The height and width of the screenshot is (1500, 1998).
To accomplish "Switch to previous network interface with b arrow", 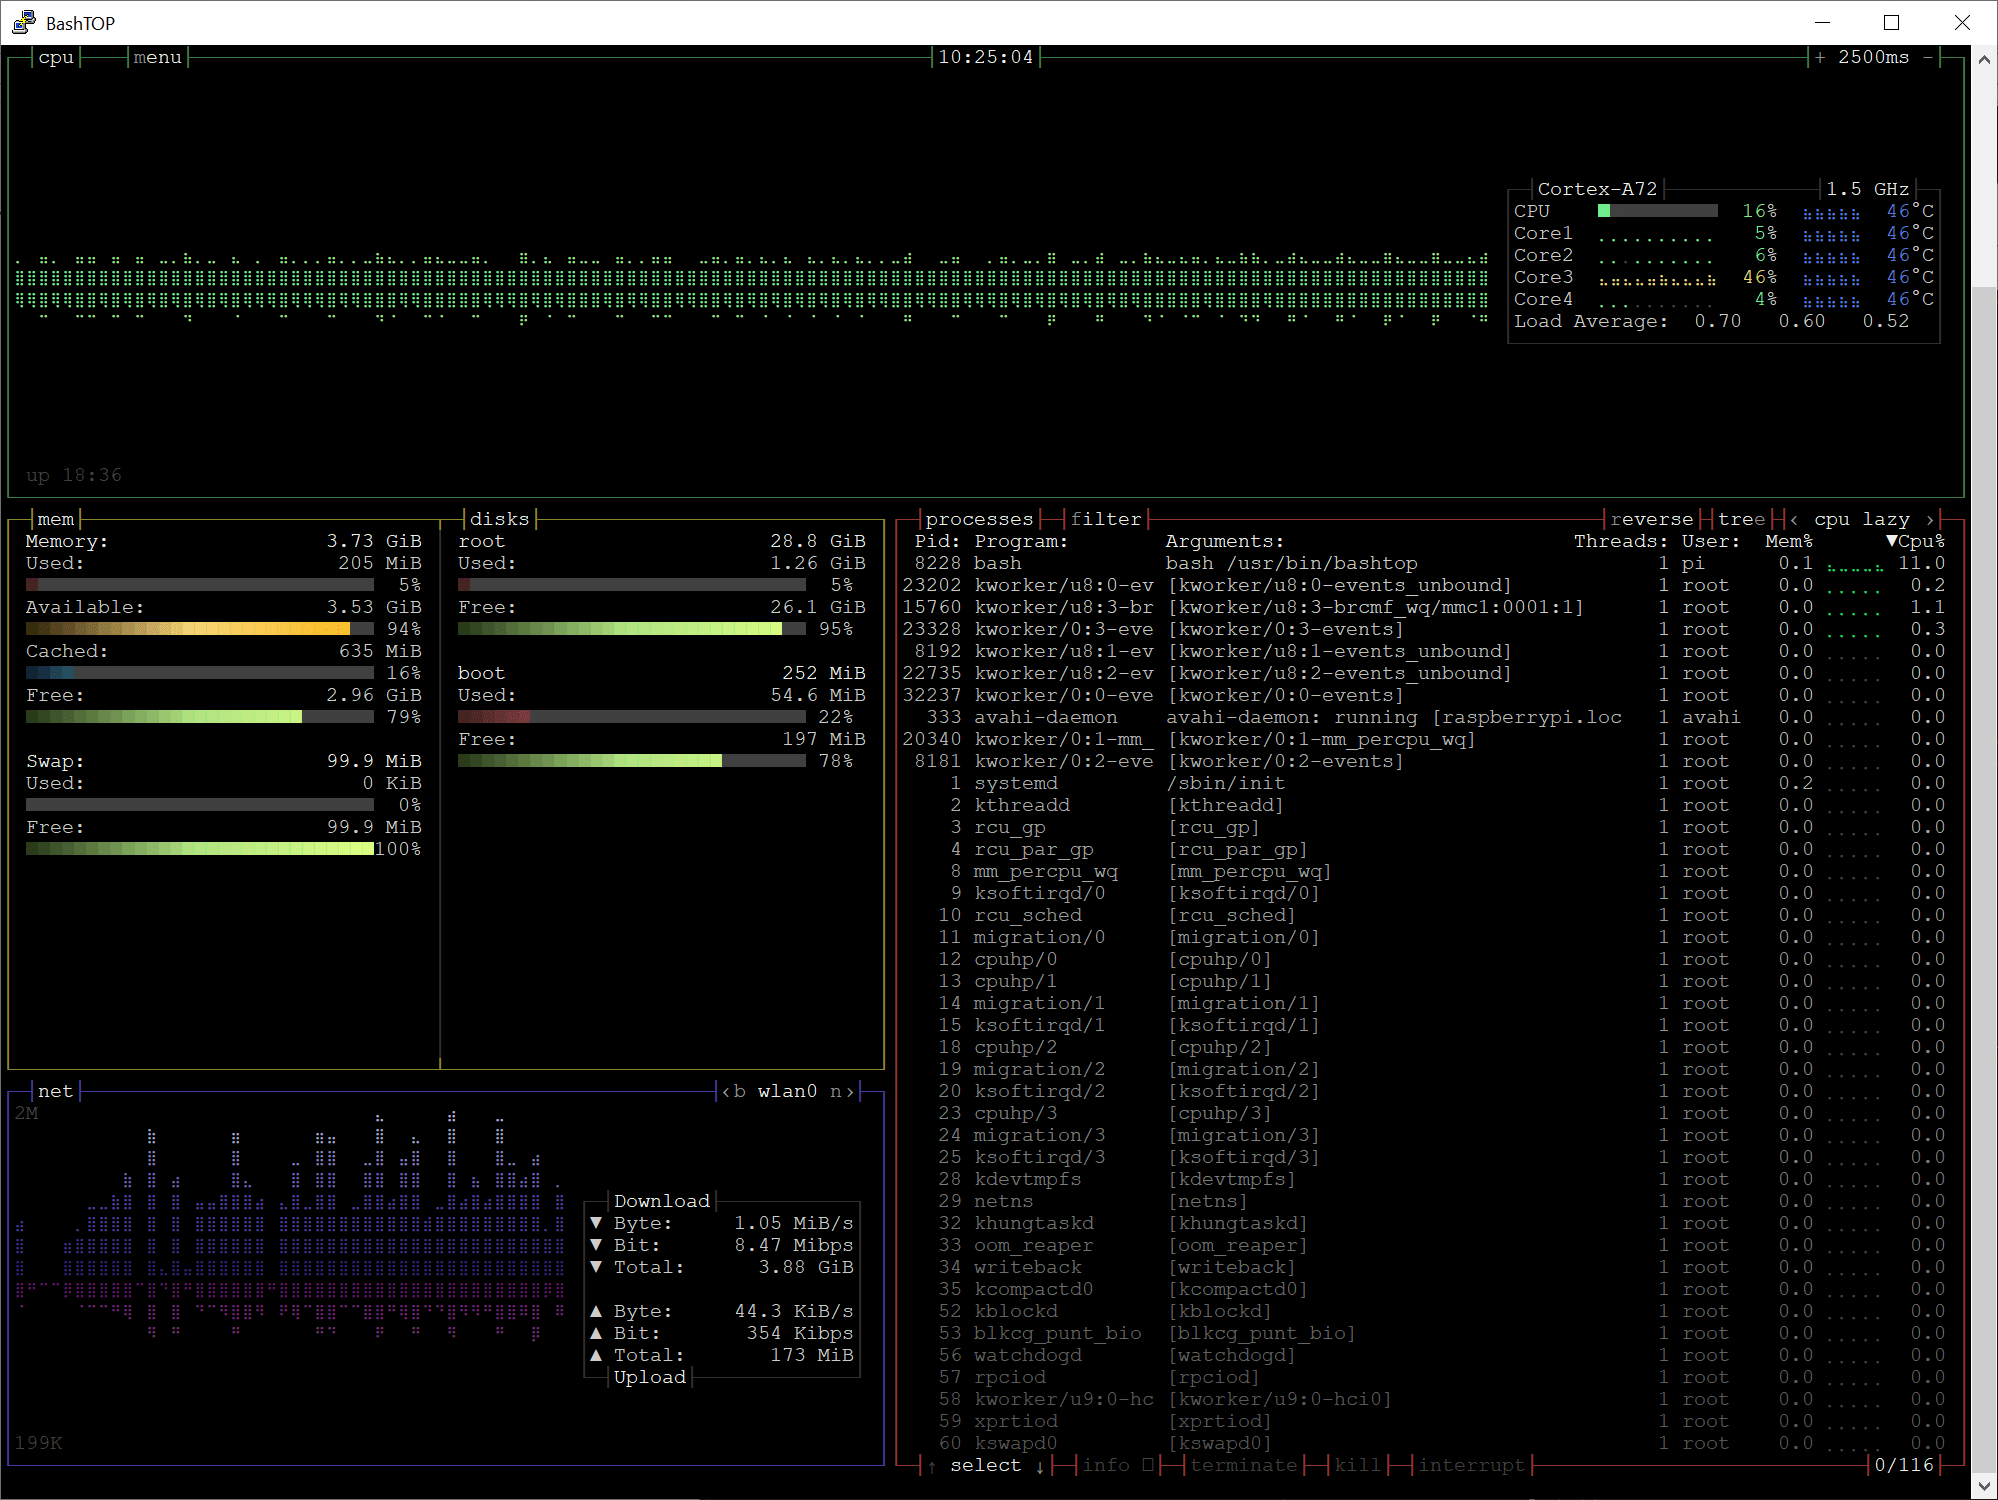I will (733, 1091).
